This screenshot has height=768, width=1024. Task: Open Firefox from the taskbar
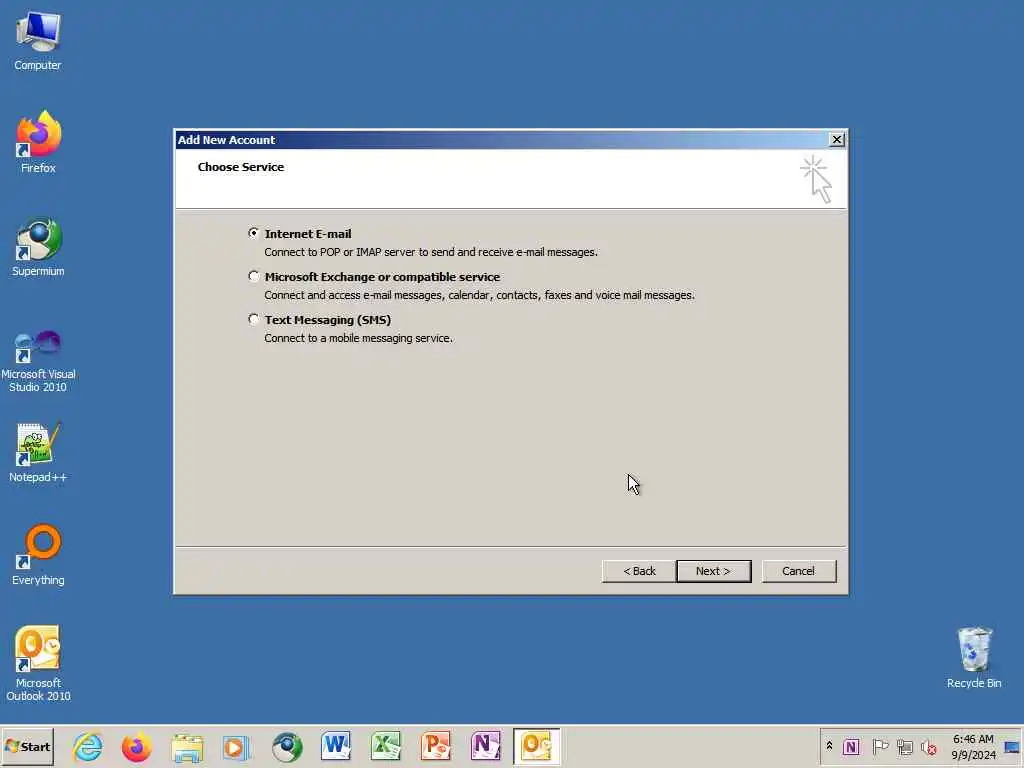coord(136,746)
